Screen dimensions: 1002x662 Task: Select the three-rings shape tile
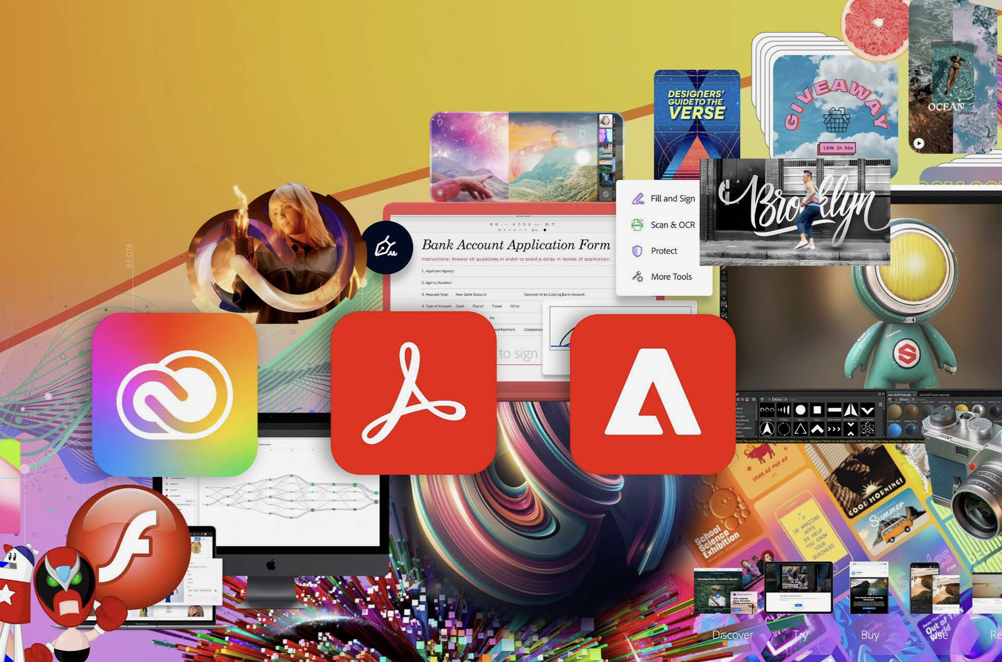pos(767,410)
